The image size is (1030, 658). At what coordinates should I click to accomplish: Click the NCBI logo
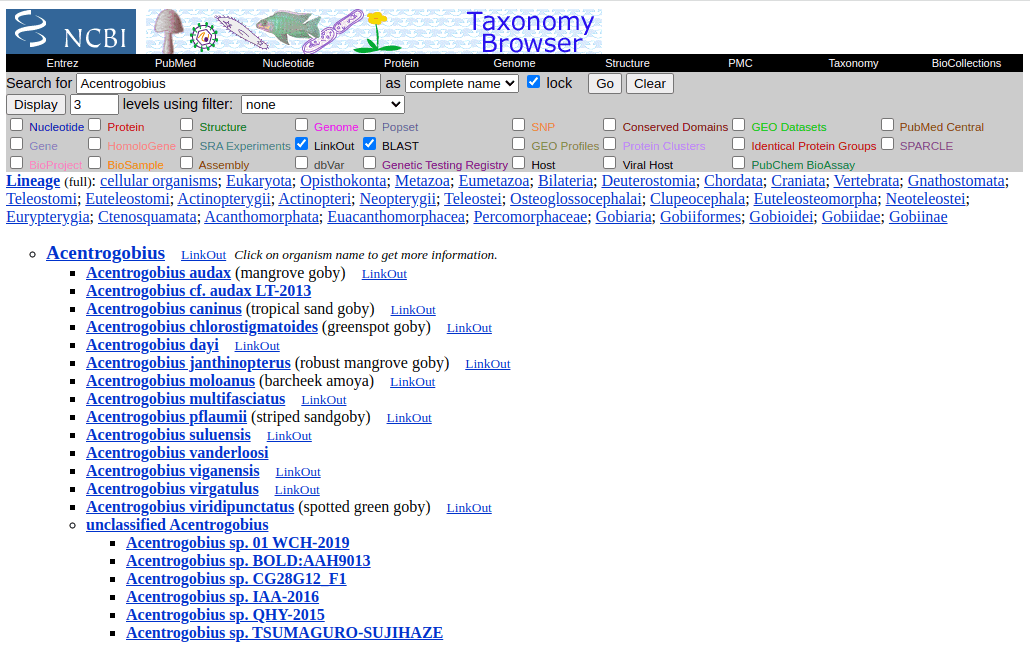coord(71,32)
